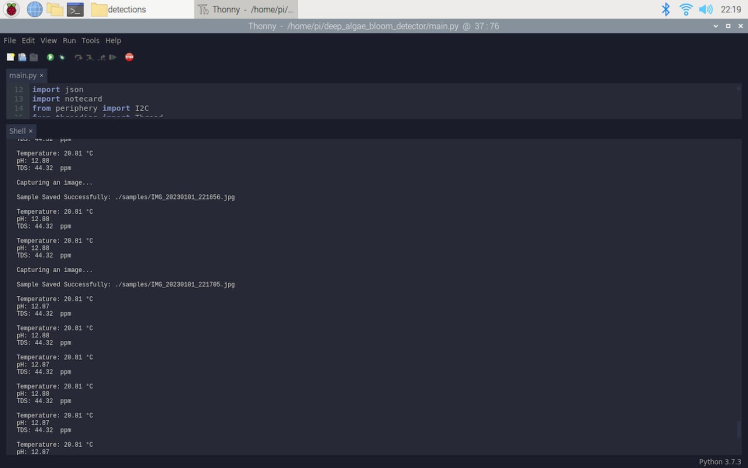Screen dimensions: 748x468
Task: Stop the running program with red icon
Action: 129,57
